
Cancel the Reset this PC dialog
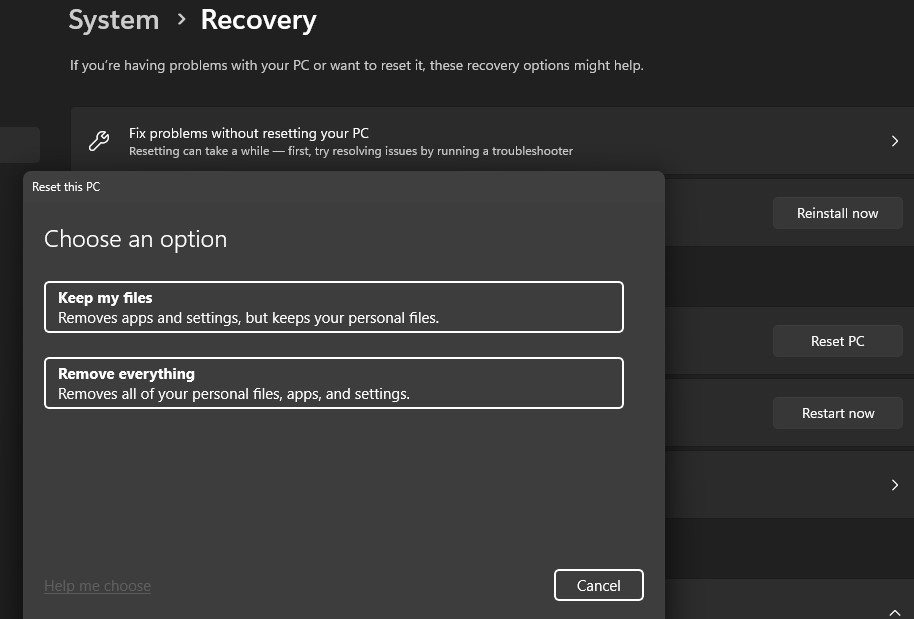coord(599,585)
